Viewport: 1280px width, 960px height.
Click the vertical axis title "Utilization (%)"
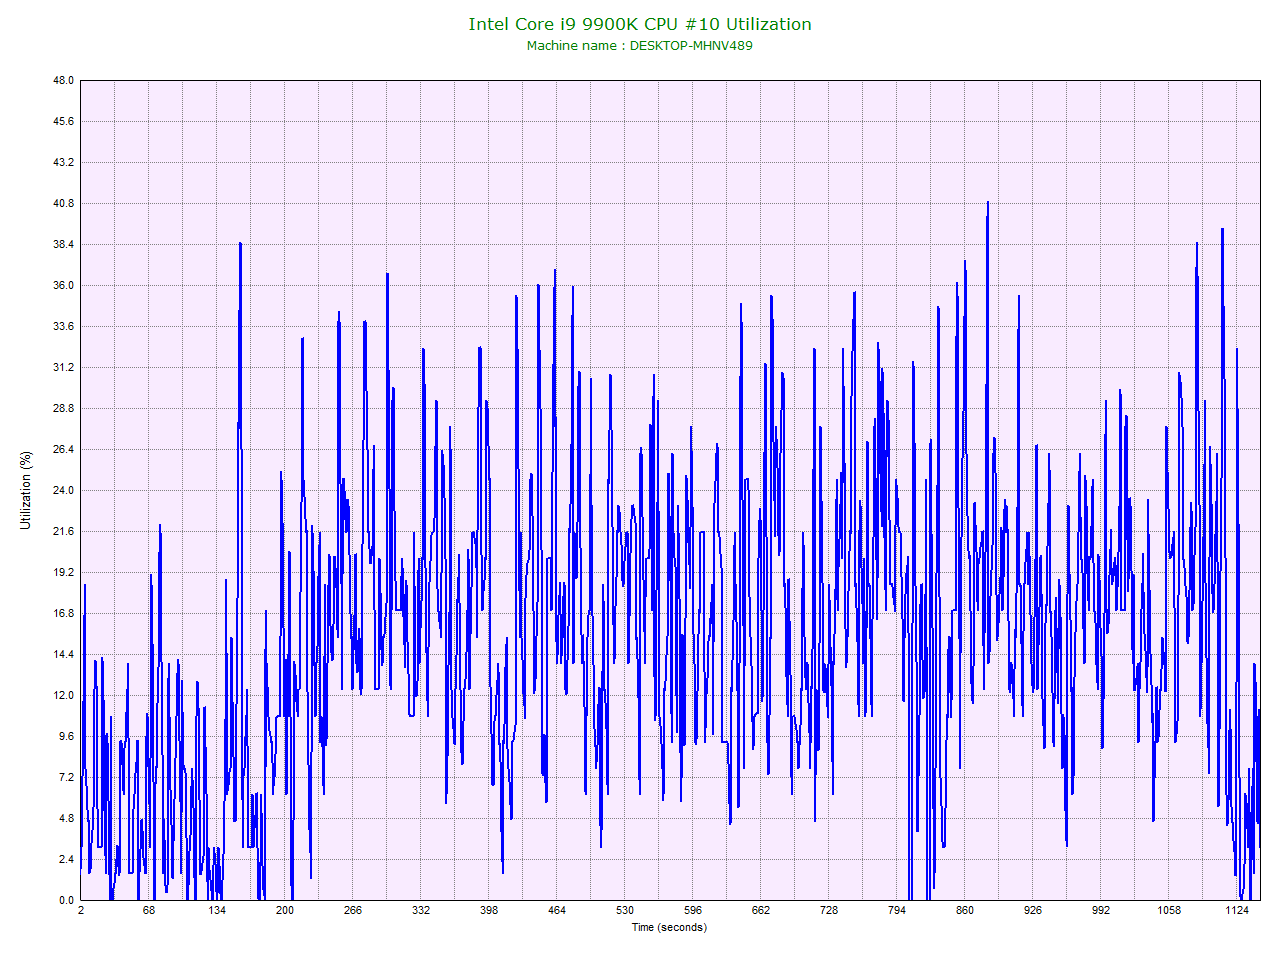[x=26, y=490]
